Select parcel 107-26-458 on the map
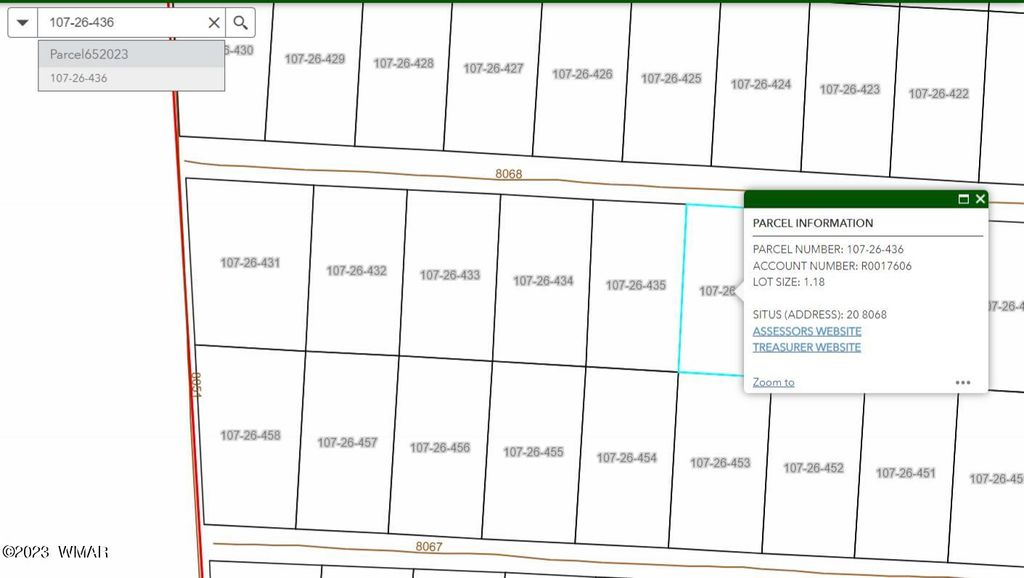 (250, 435)
